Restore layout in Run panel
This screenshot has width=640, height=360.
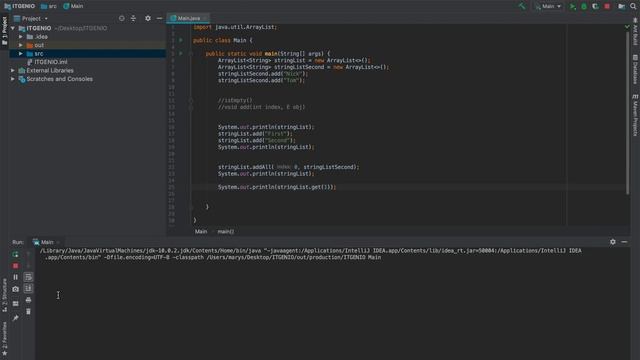(15, 304)
